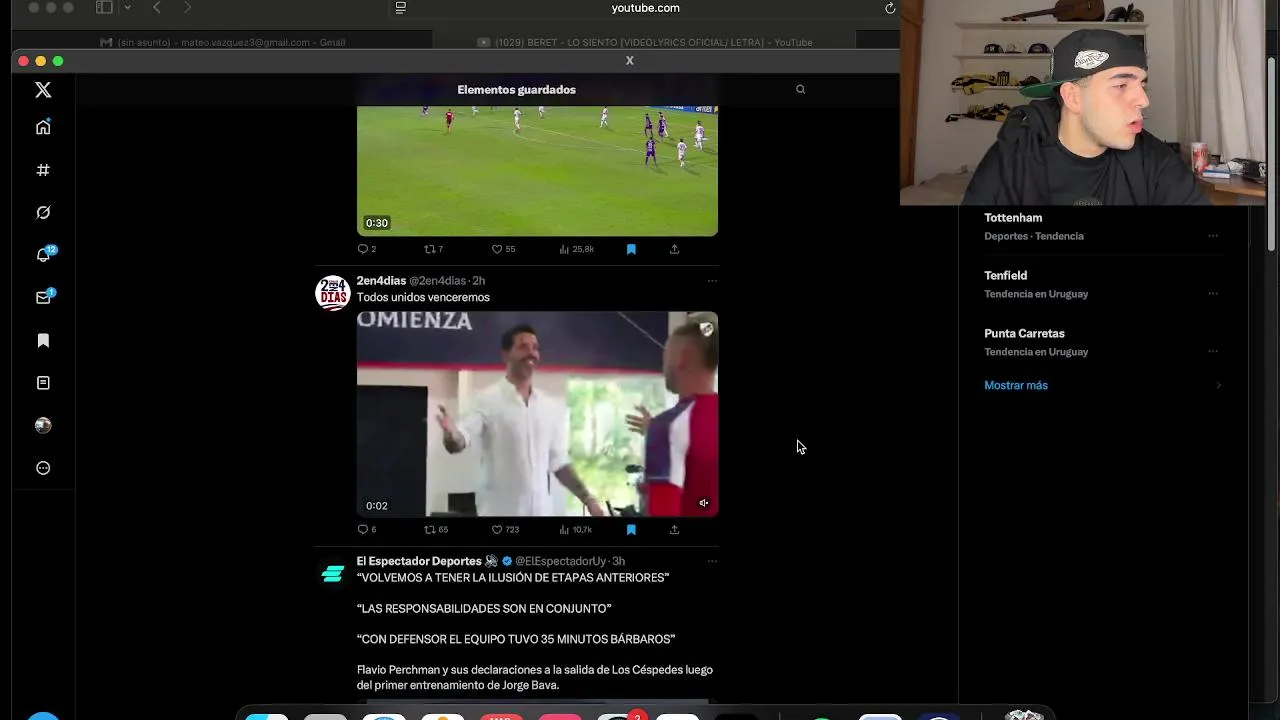Switch to the Gmail tab in Safari
This screenshot has height=720, width=1280.
pos(223,42)
